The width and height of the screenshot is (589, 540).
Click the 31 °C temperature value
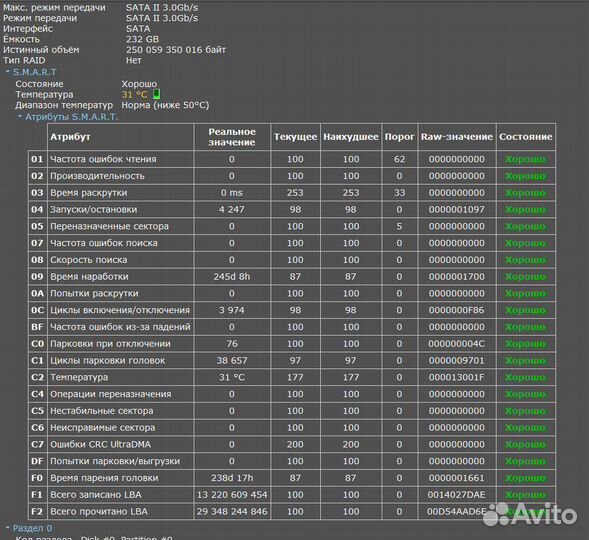pyautogui.click(x=134, y=95)
